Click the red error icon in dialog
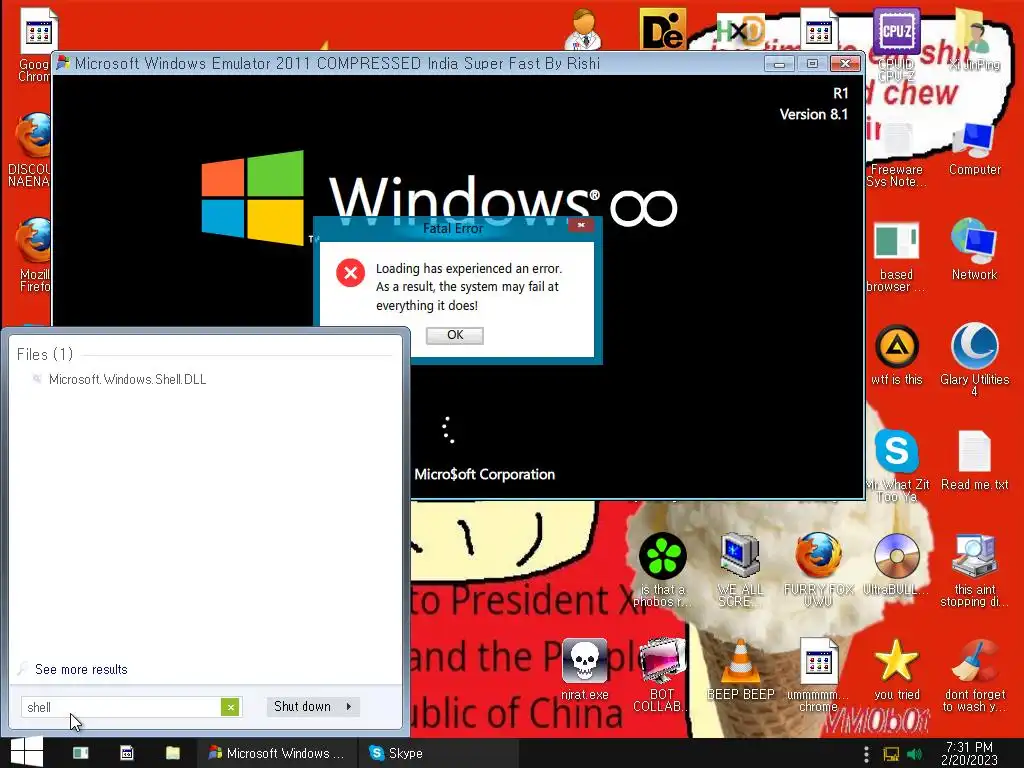Screen dimensions: 1024x768 (351, 272)
